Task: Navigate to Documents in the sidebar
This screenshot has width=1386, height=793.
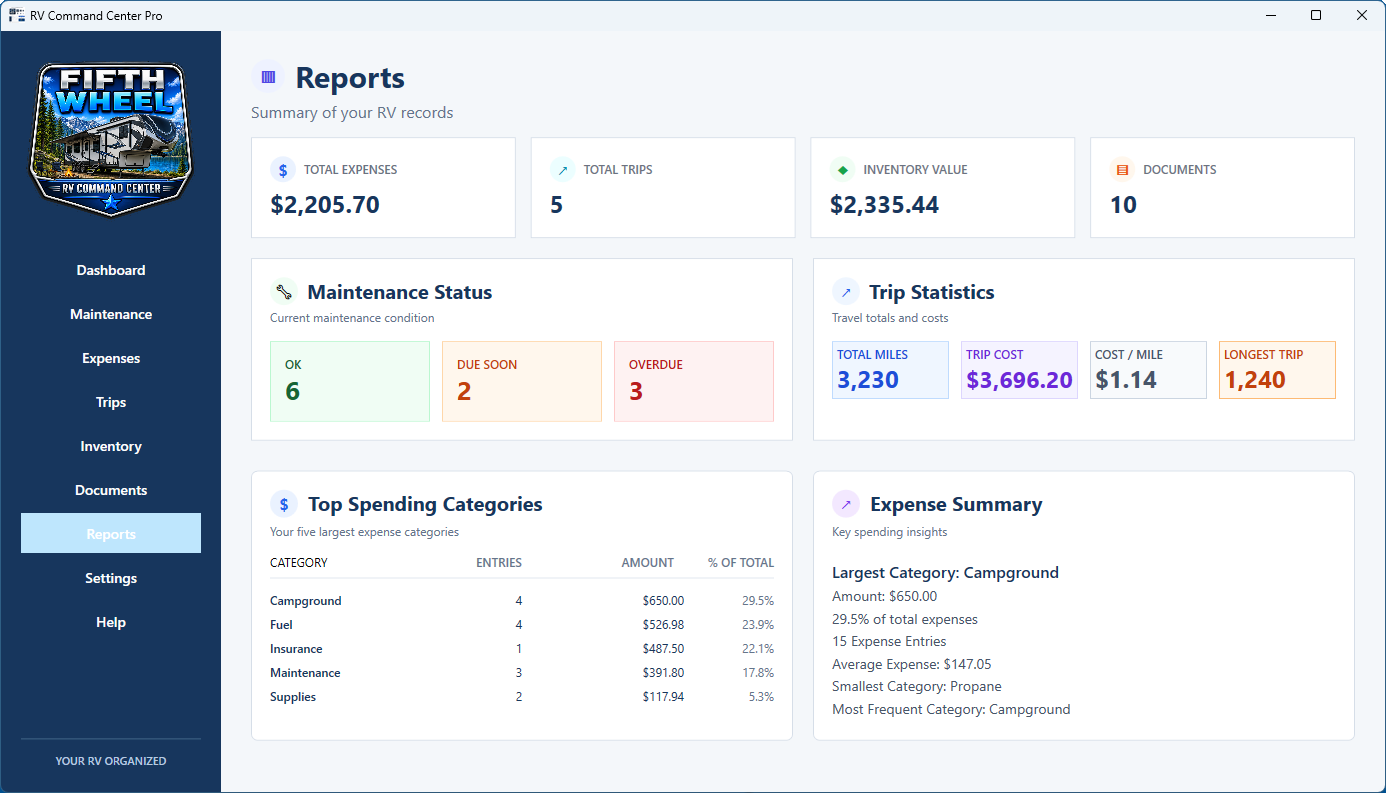Action: point(111,490)
